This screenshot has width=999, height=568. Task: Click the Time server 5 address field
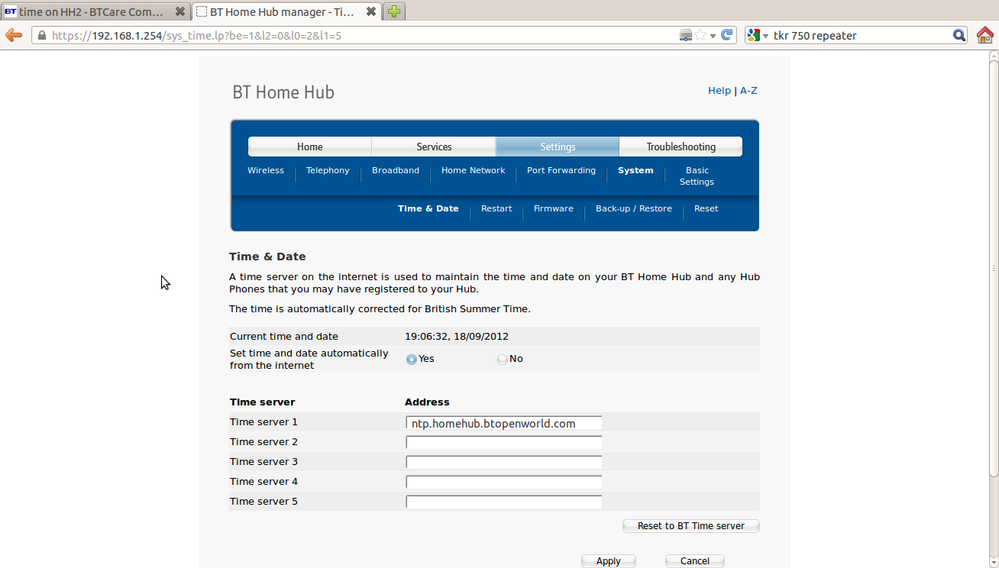click(x=504, y=502)
